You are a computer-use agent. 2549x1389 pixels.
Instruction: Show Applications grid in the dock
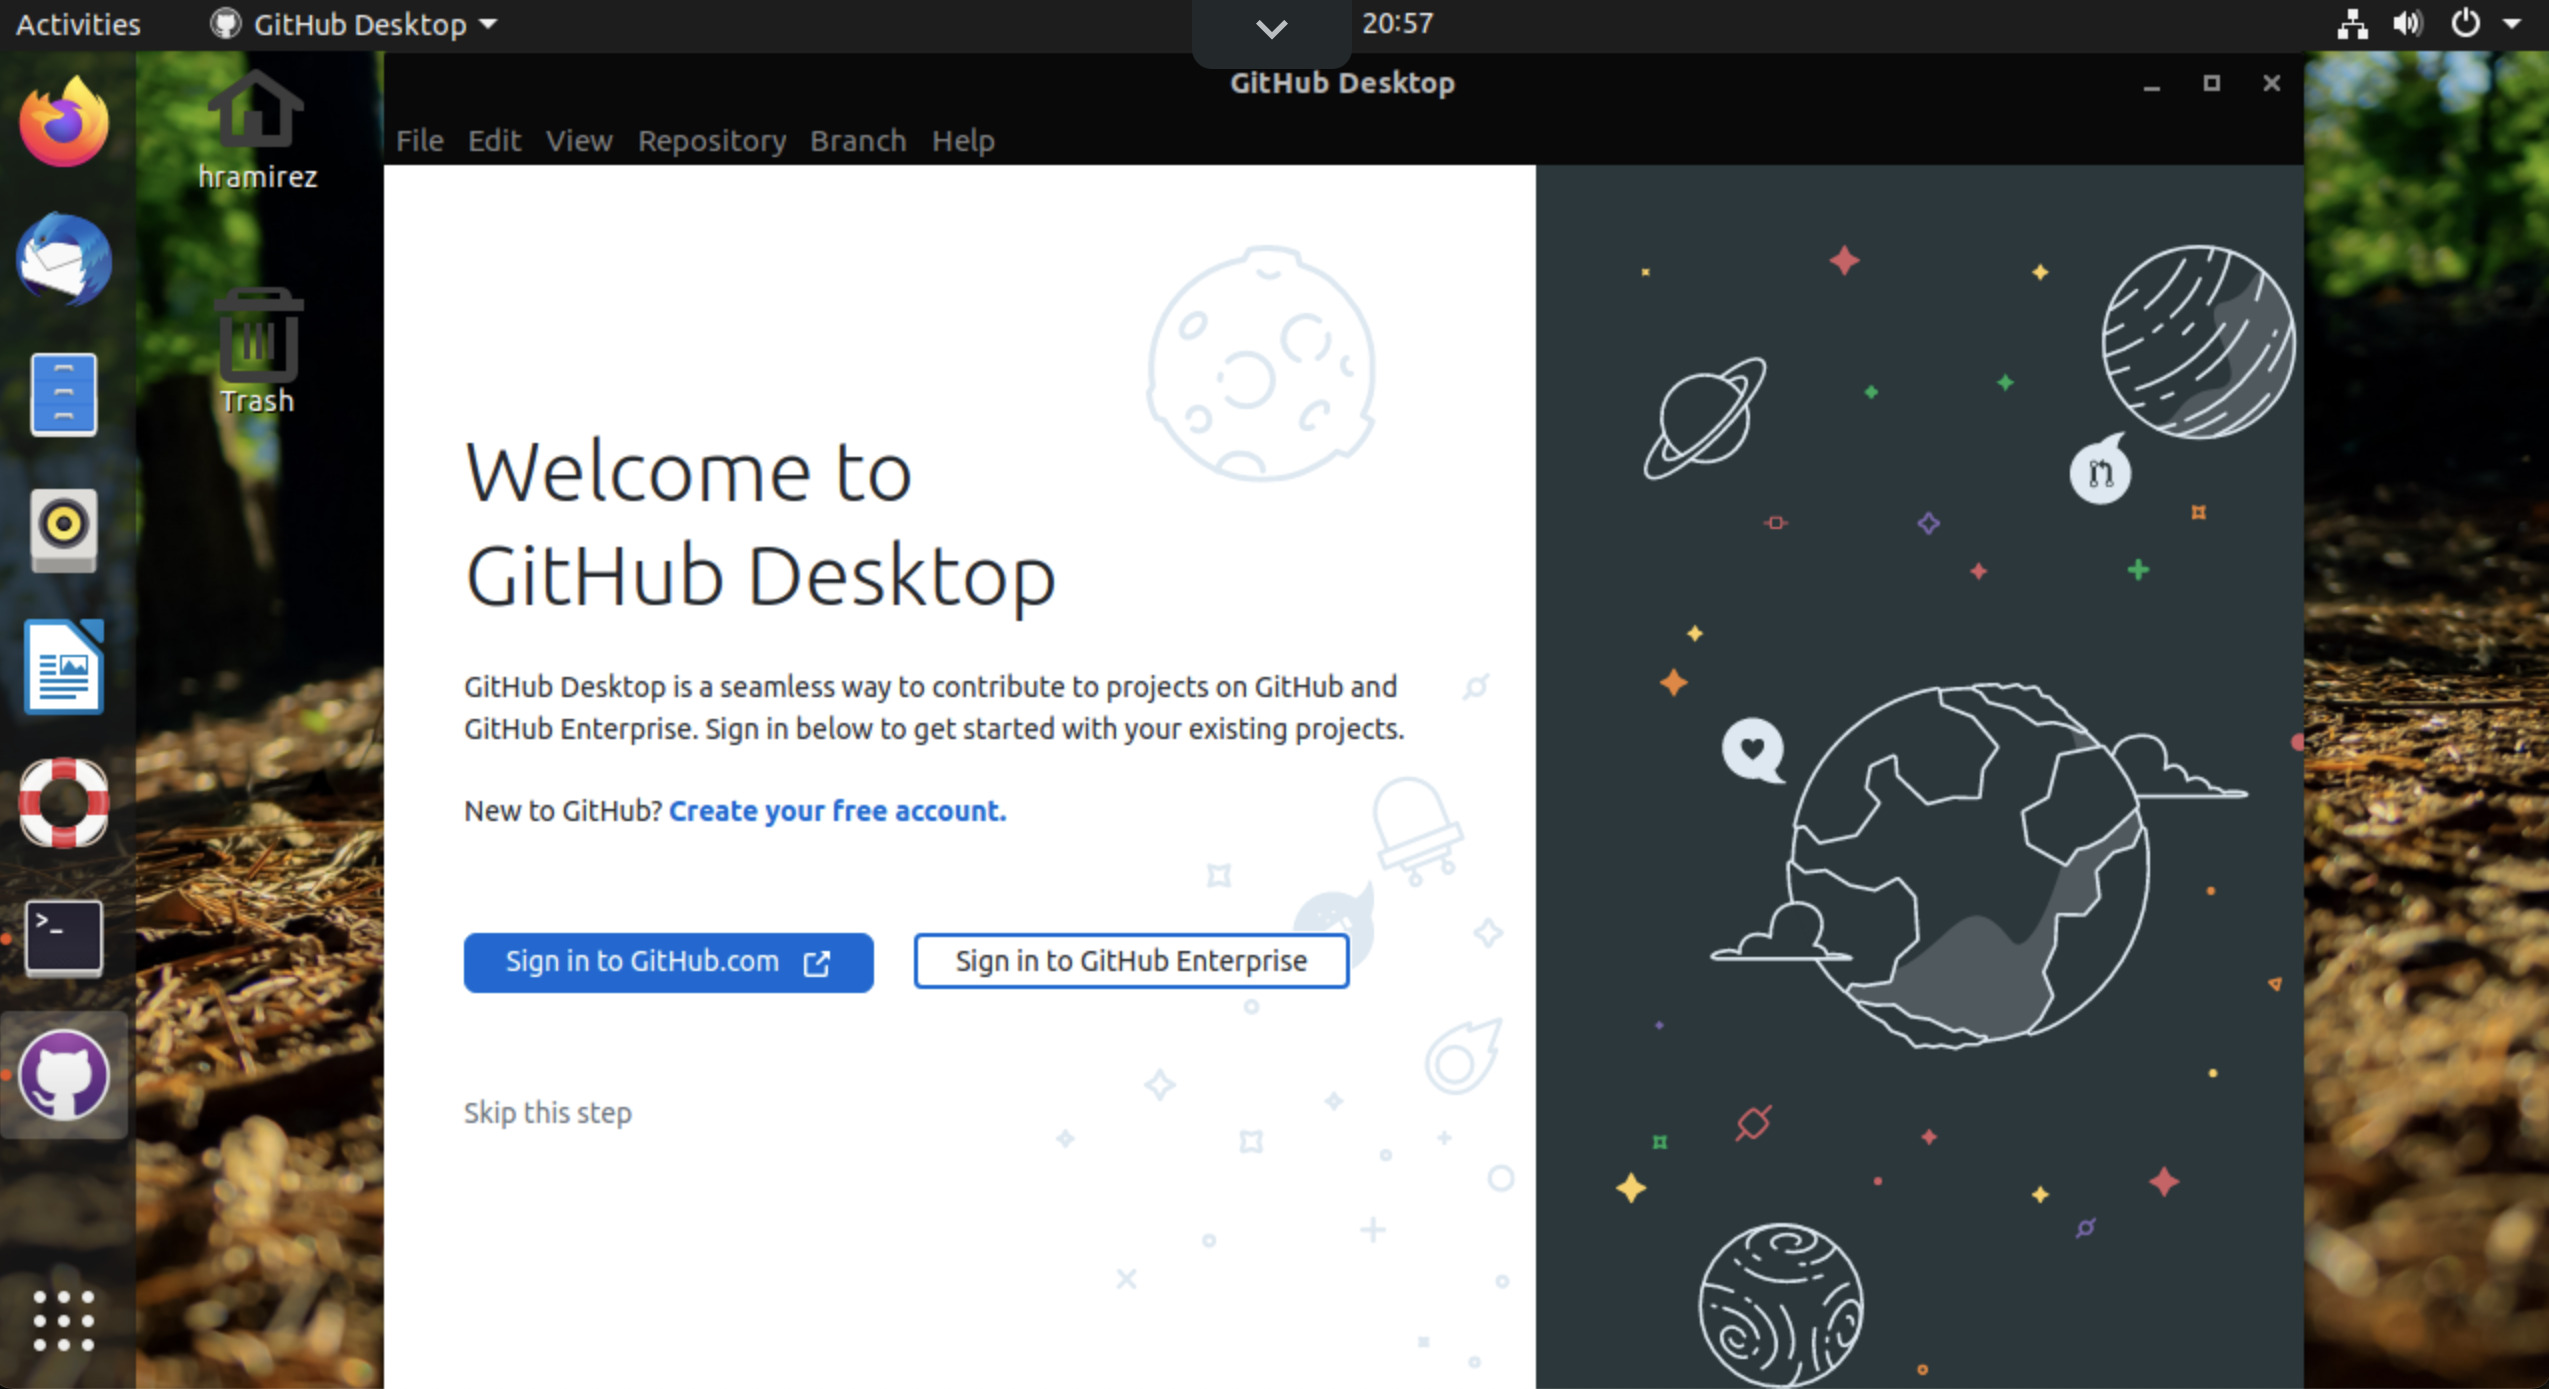click(x=64, y=1320)
